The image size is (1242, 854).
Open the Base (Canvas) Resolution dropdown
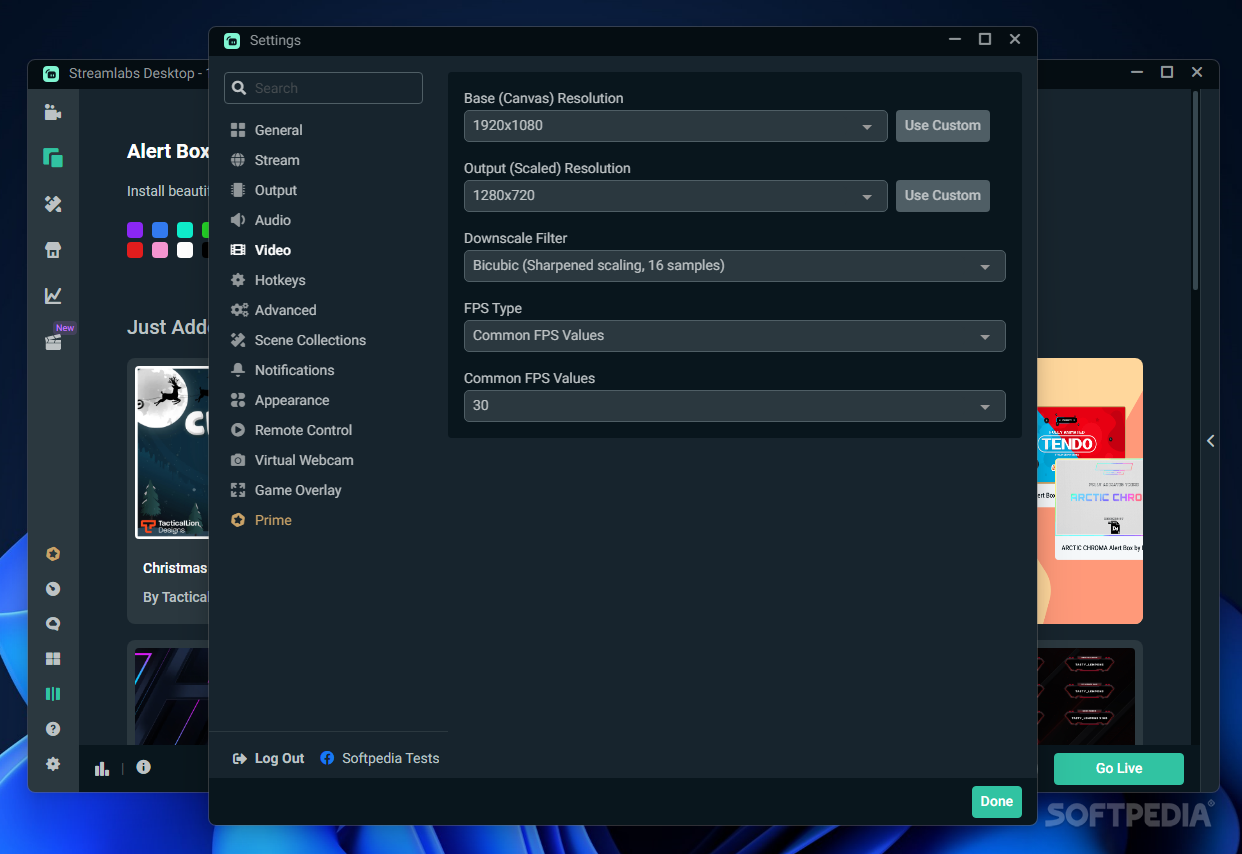pos(675,126)
